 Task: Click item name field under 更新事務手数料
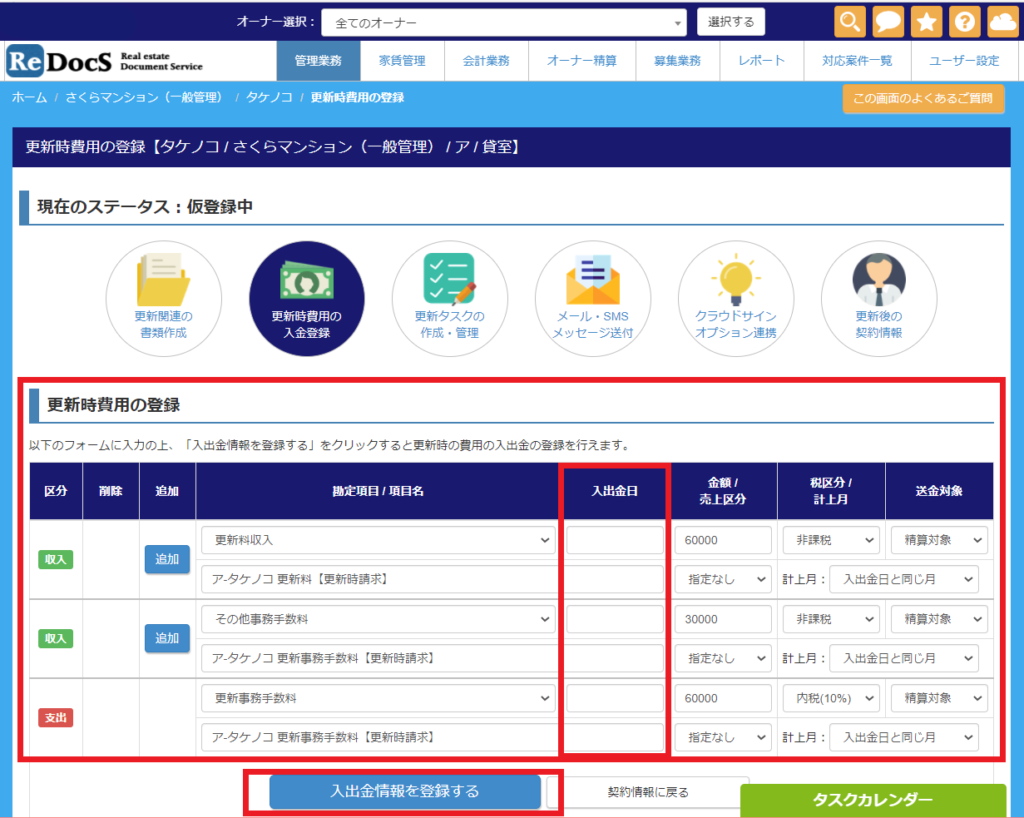(x=432, y=737)
